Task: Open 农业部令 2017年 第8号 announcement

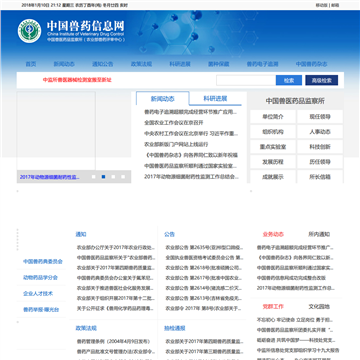Action: [204, 308]
